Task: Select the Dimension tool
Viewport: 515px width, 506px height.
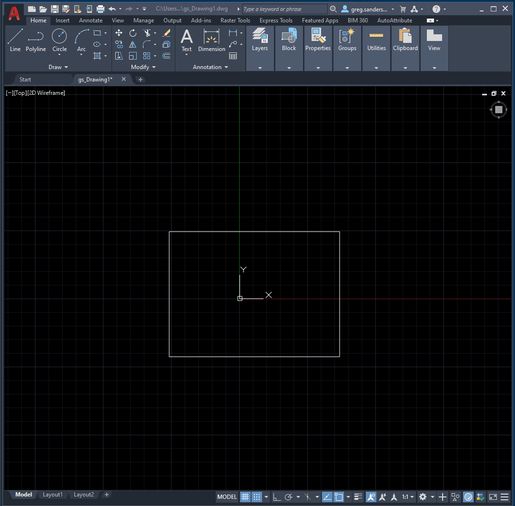Action: pos(211,41)
